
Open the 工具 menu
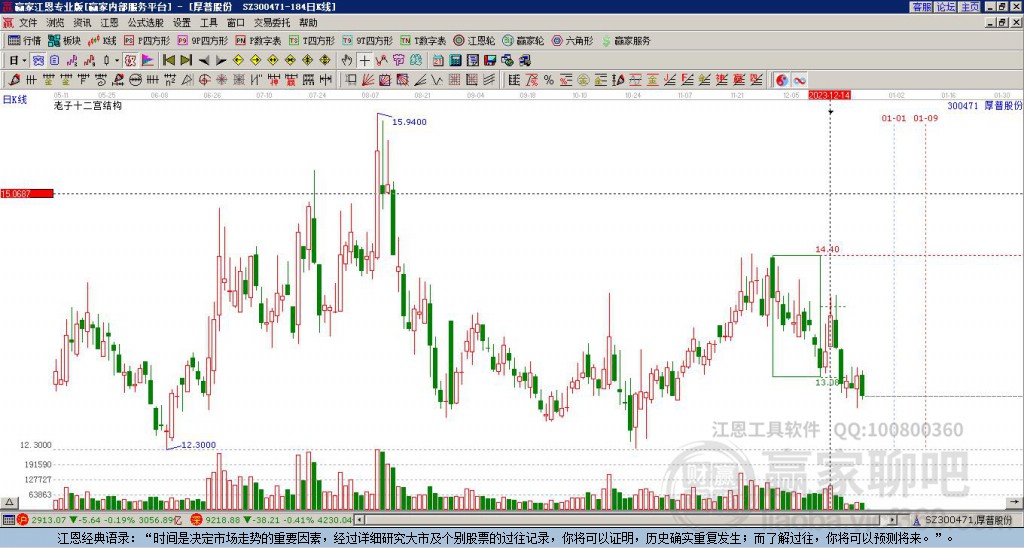[209, 23]
